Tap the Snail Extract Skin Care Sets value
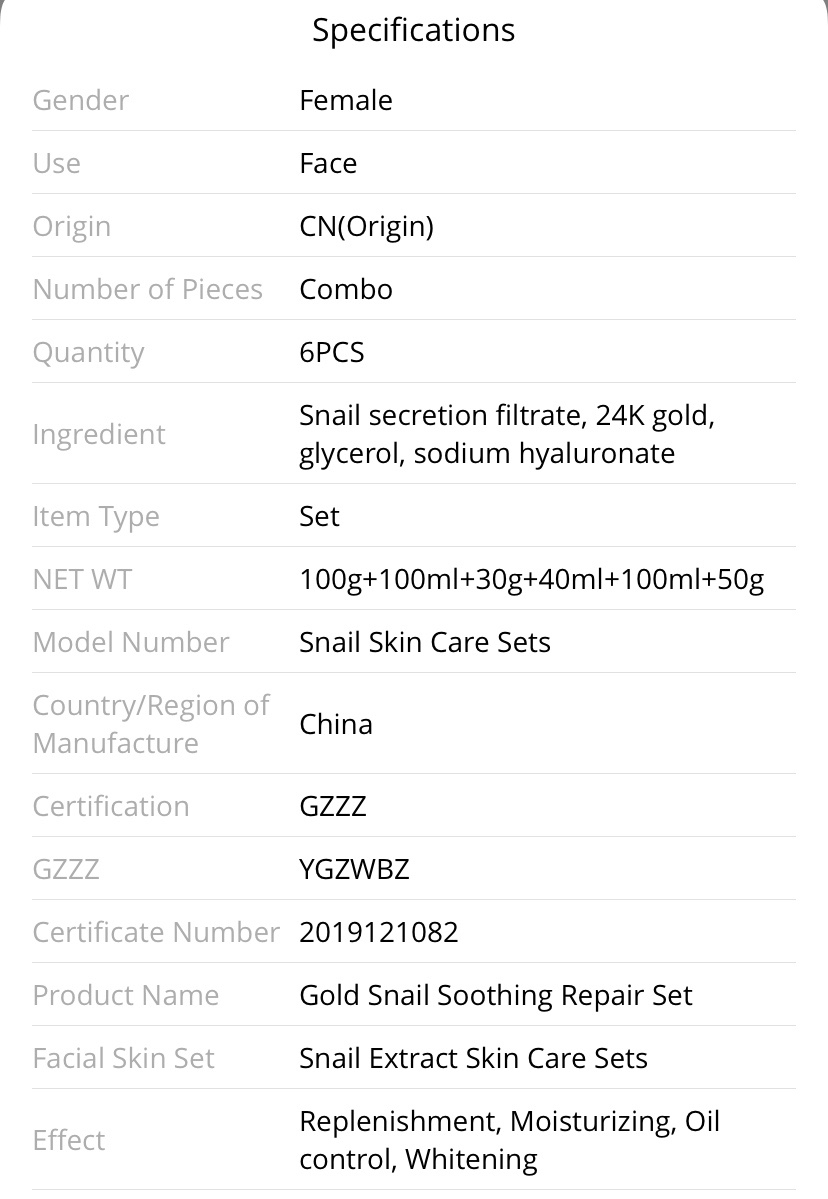 tap(473, 1058)
